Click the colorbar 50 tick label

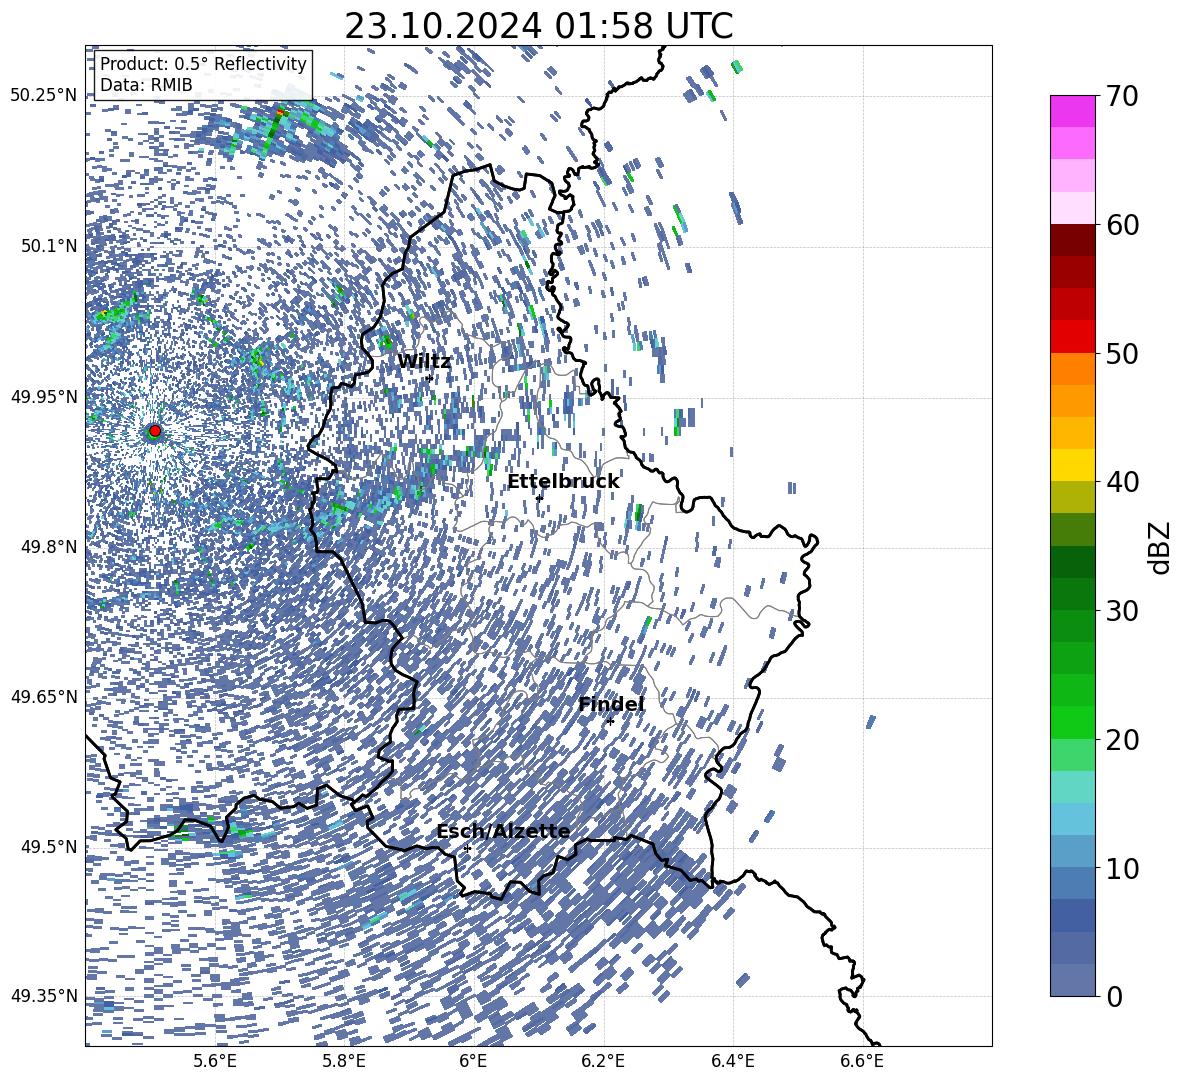coord(1121,353)
